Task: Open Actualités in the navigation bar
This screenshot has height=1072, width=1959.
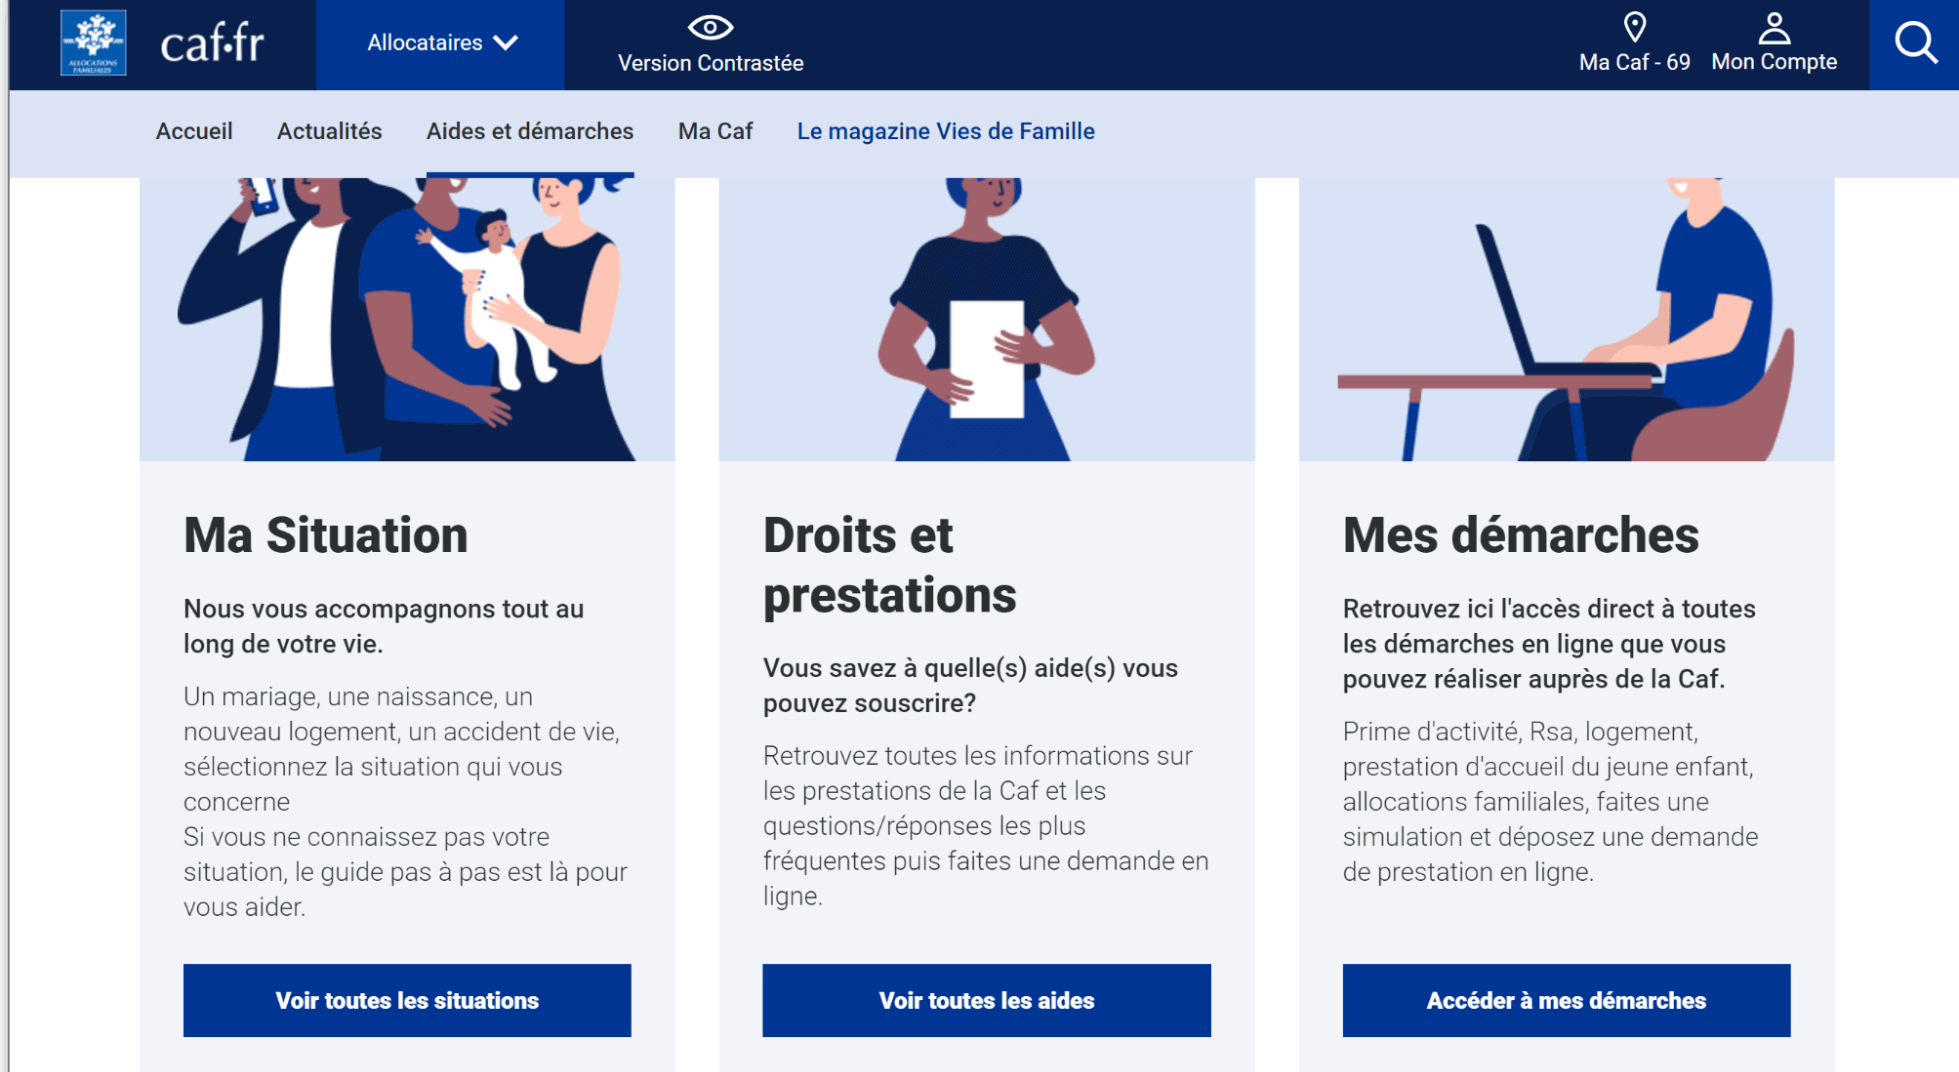Action: (329, 131)
